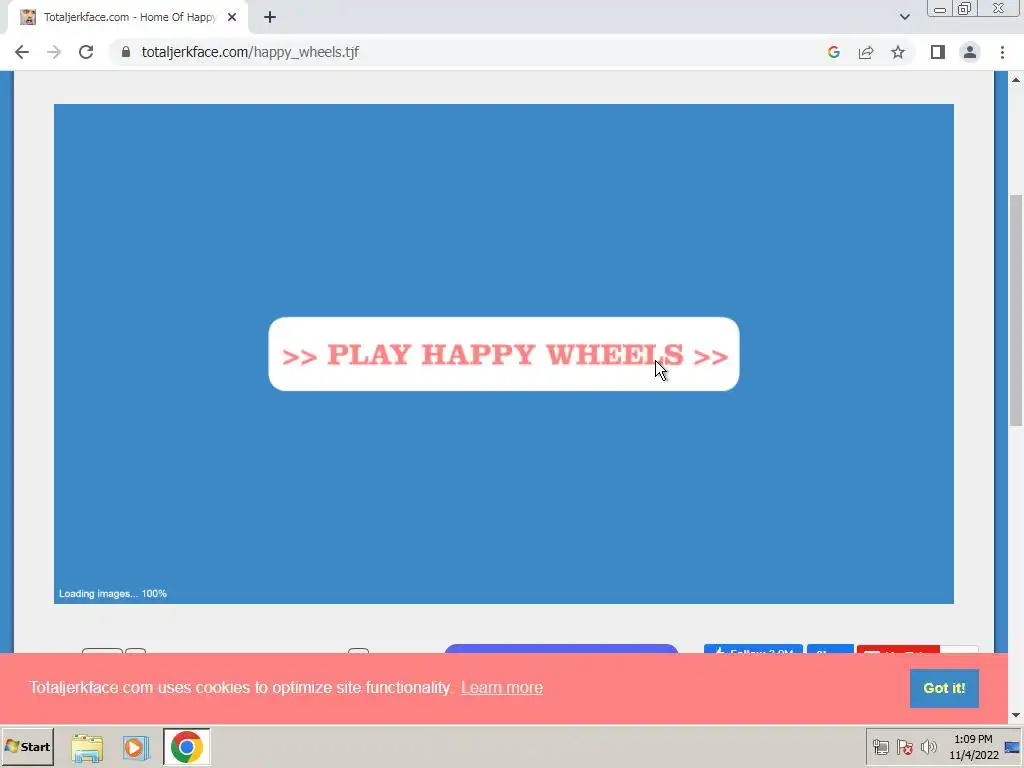1024x768 pixels.
Task: Click the Chrome taskbar icon
Action: [187, 747]
